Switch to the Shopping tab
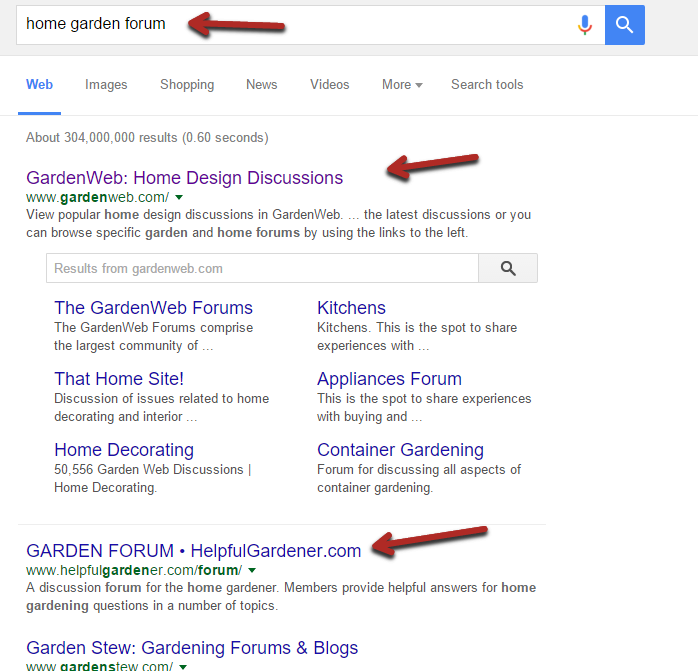 pyautogui.click(x=187, y=85)
